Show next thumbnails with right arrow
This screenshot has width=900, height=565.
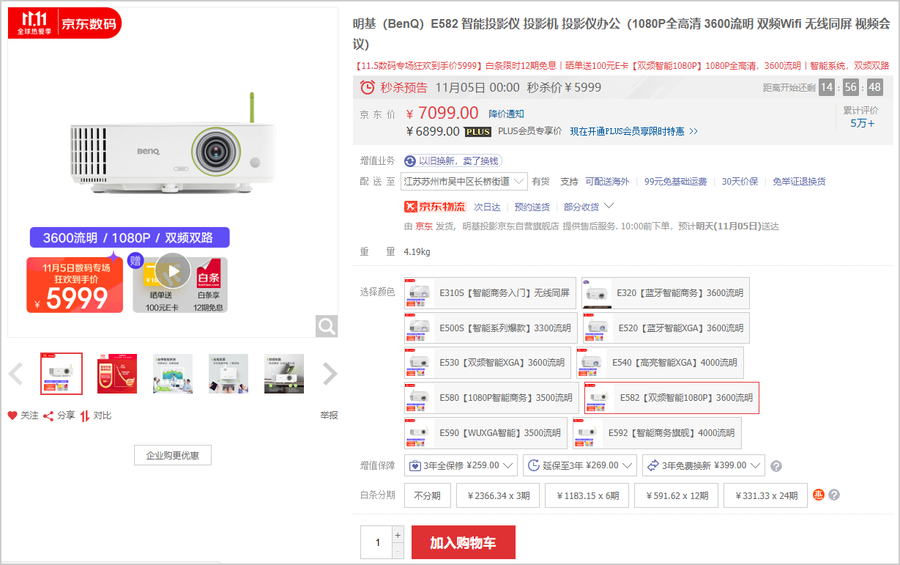click(x=329, y=374)
